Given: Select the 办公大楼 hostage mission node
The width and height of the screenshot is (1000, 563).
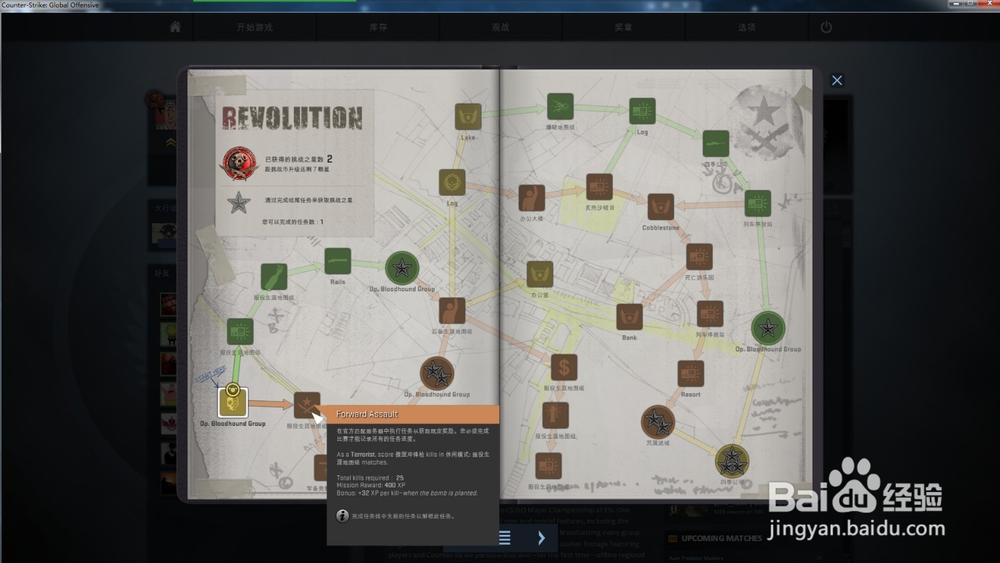Looking at the screenshot, I should [x=531, y=198].
